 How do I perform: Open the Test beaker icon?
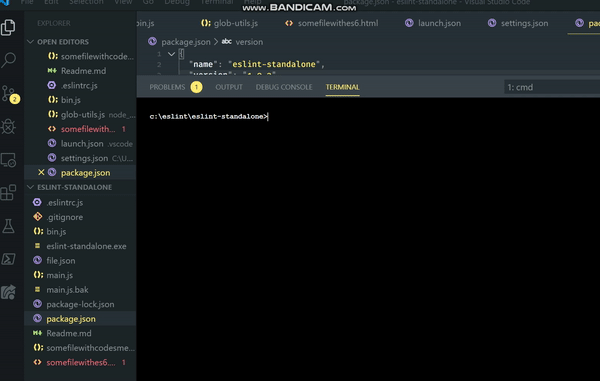pyautogui.click(x=8, y=226)
